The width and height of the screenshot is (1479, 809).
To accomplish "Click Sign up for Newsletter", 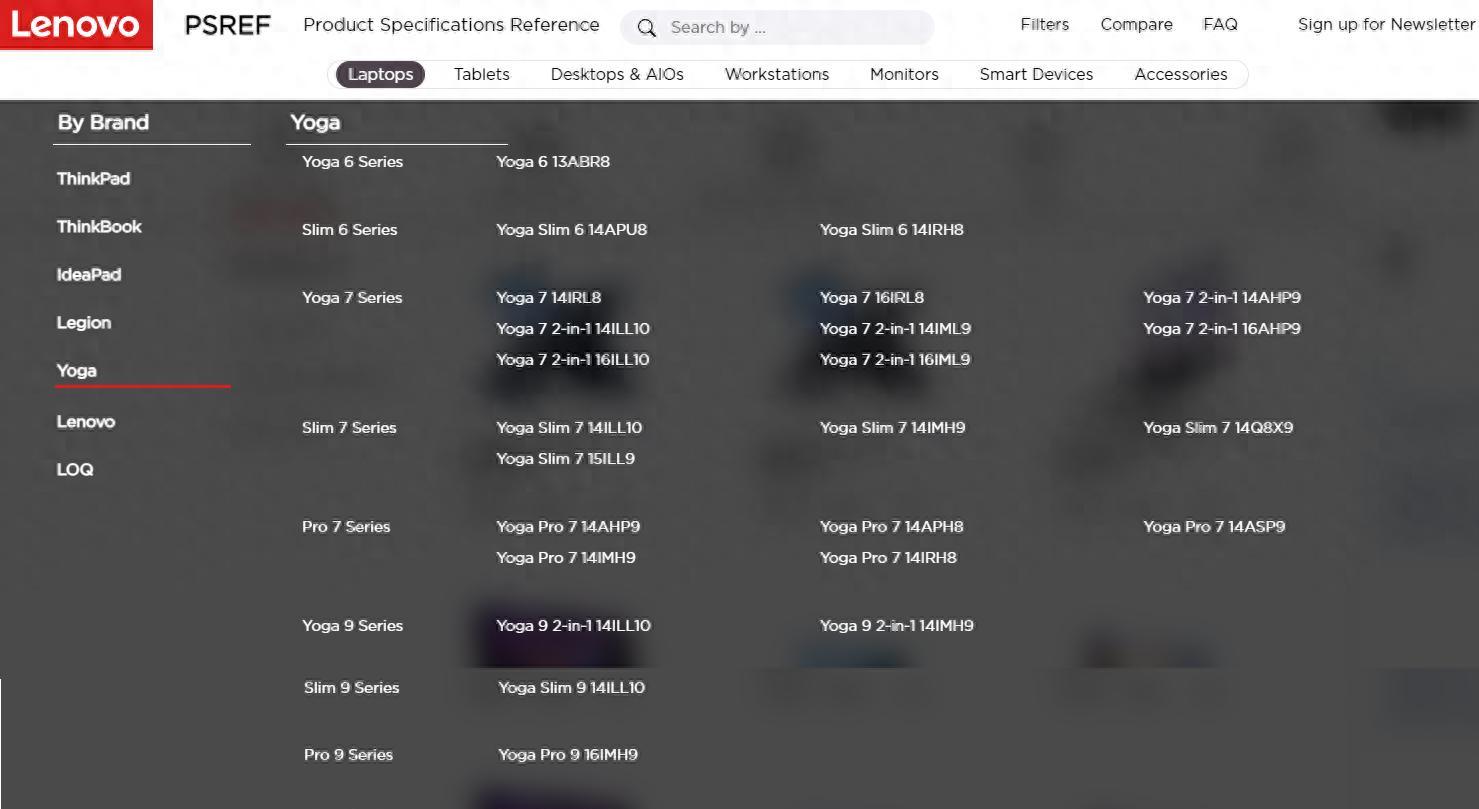I will click(x=1386, y=24).
